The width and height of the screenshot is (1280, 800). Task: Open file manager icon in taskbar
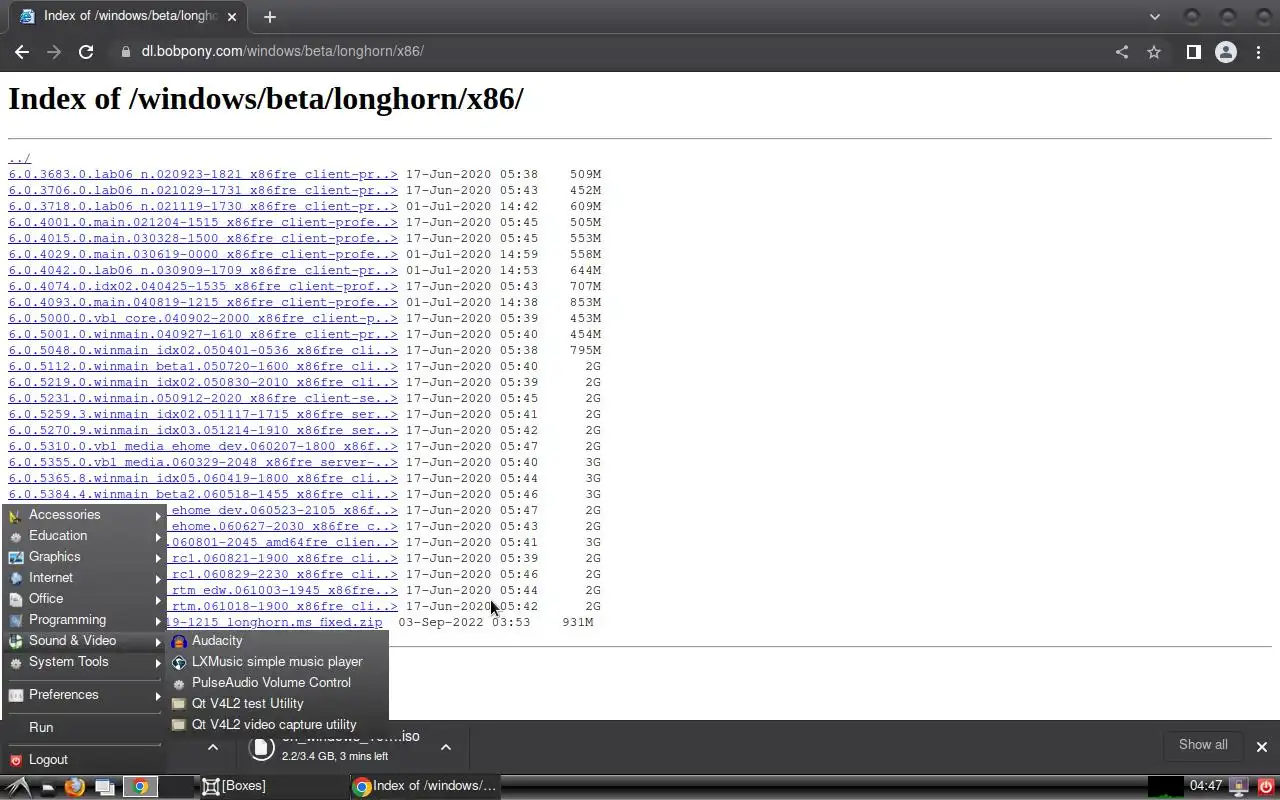47,787
